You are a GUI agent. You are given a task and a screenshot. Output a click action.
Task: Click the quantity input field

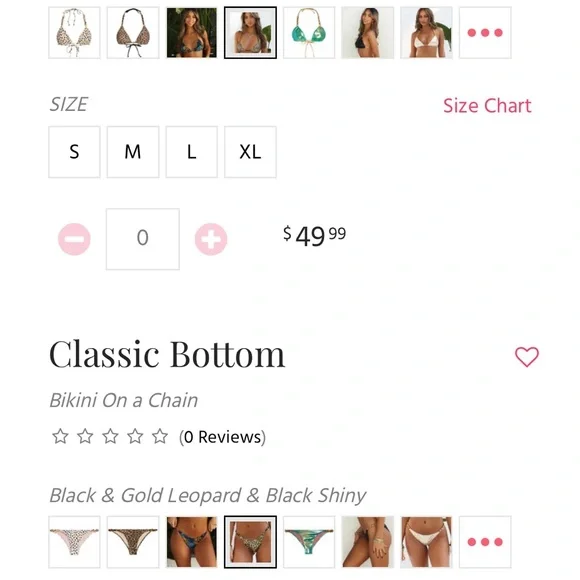tap(143, 239)
